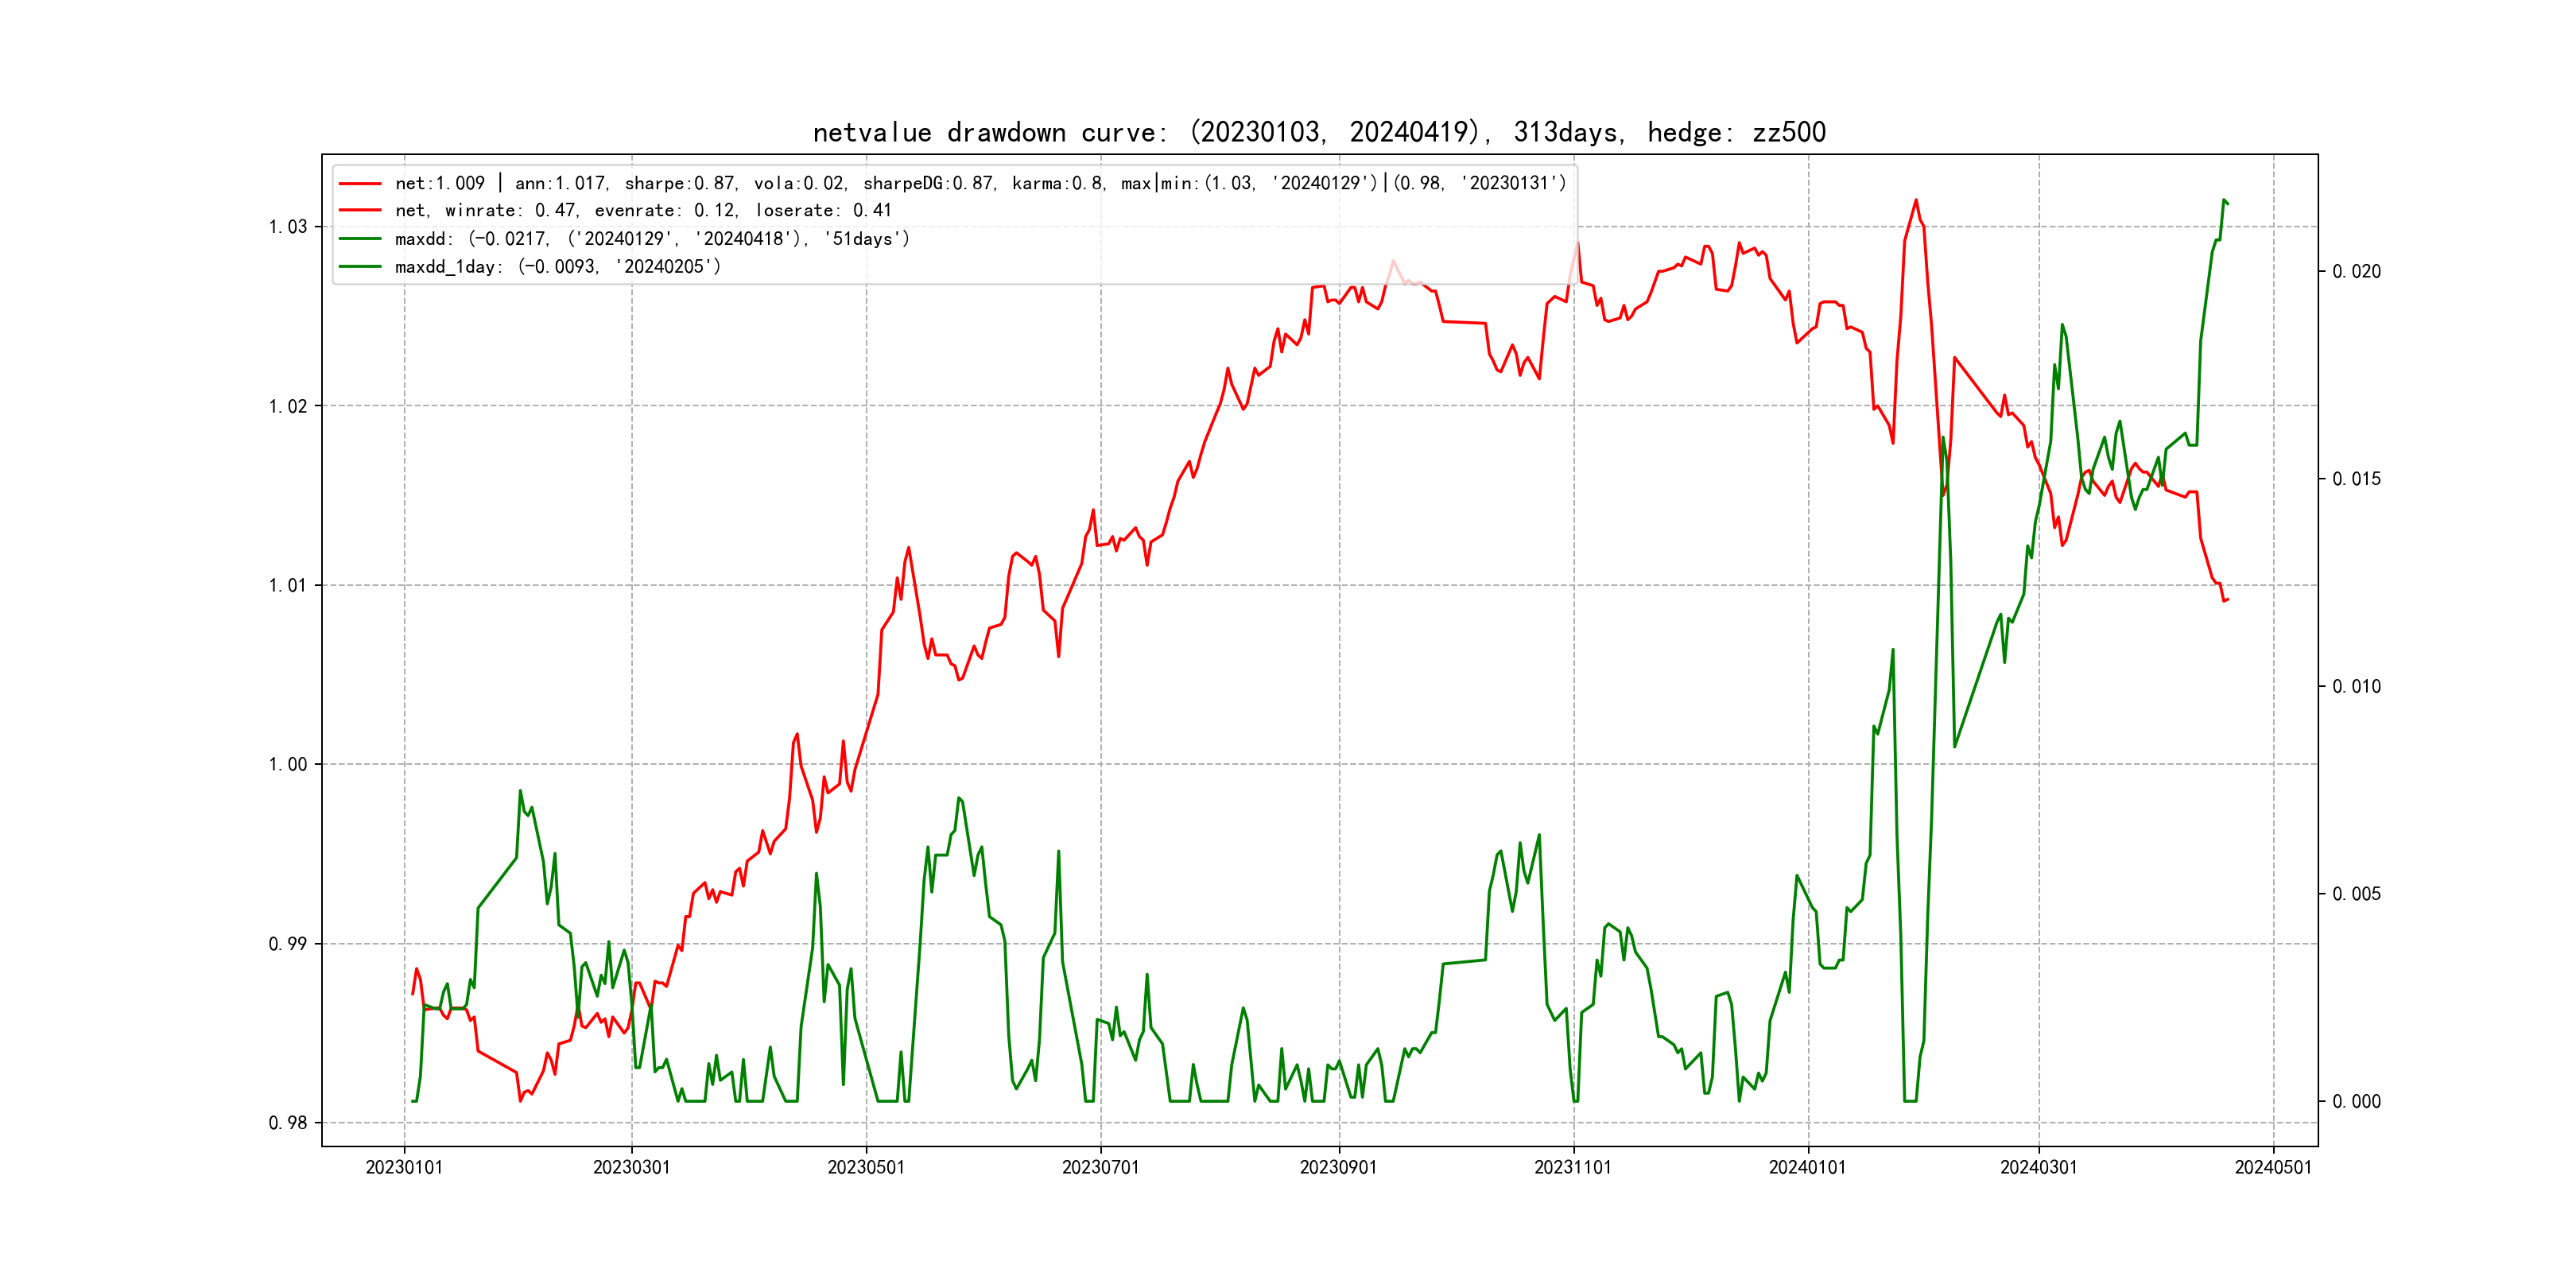Click green line swatch beside 'maxdd_1day' legend entry
Screen dimensions: 2576x1288
click(360, 267)
